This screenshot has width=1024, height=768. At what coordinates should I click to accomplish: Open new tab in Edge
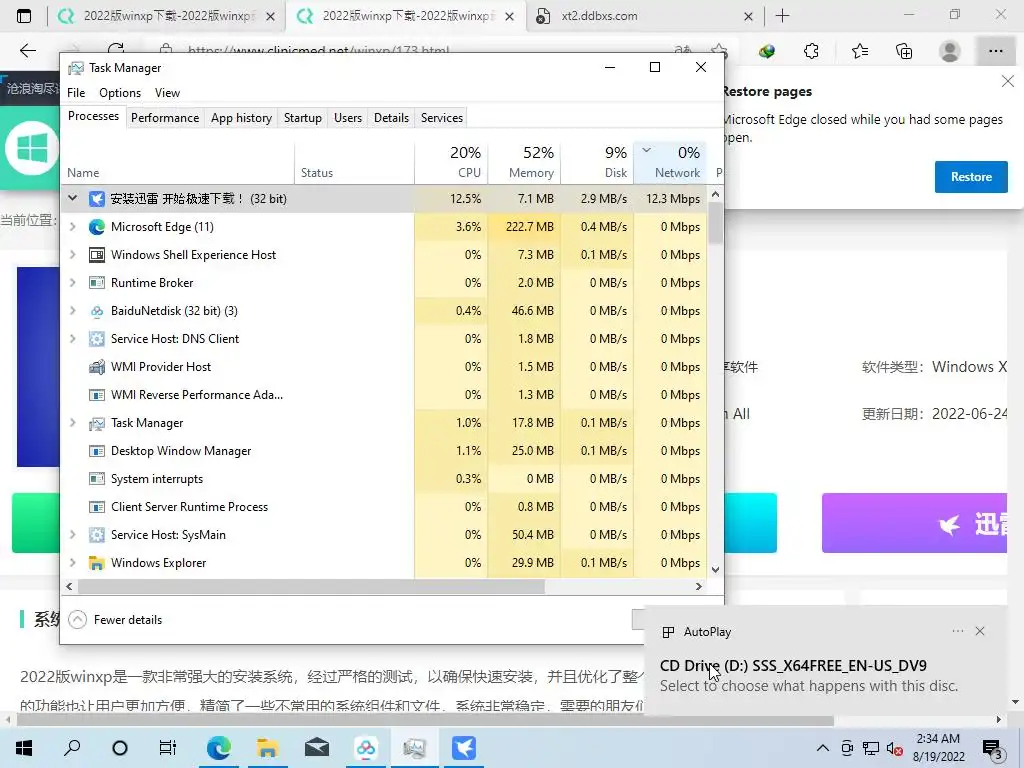point(782,16)
